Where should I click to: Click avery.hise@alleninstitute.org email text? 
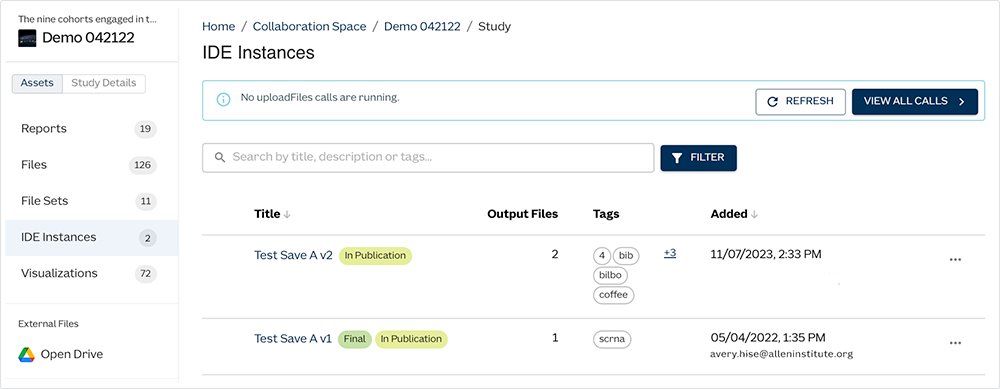pos(782,354)
